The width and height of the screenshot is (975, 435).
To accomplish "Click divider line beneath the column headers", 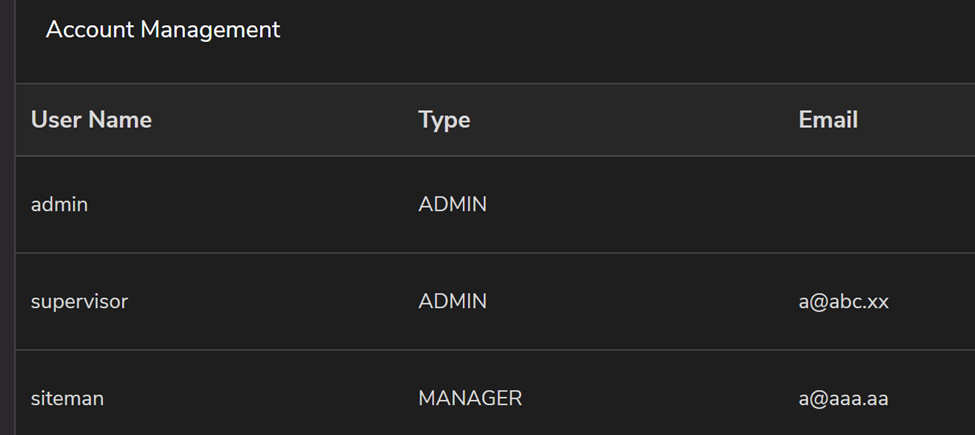I will point(495,156).
